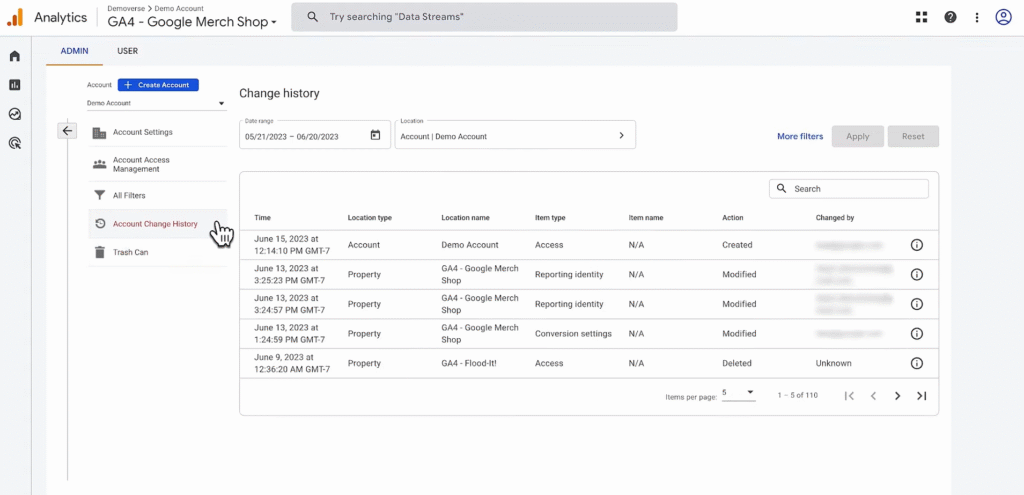Click the Date range field
Image resolution: width=1024 pixels, height=495 pixels.
coord(314,135)
